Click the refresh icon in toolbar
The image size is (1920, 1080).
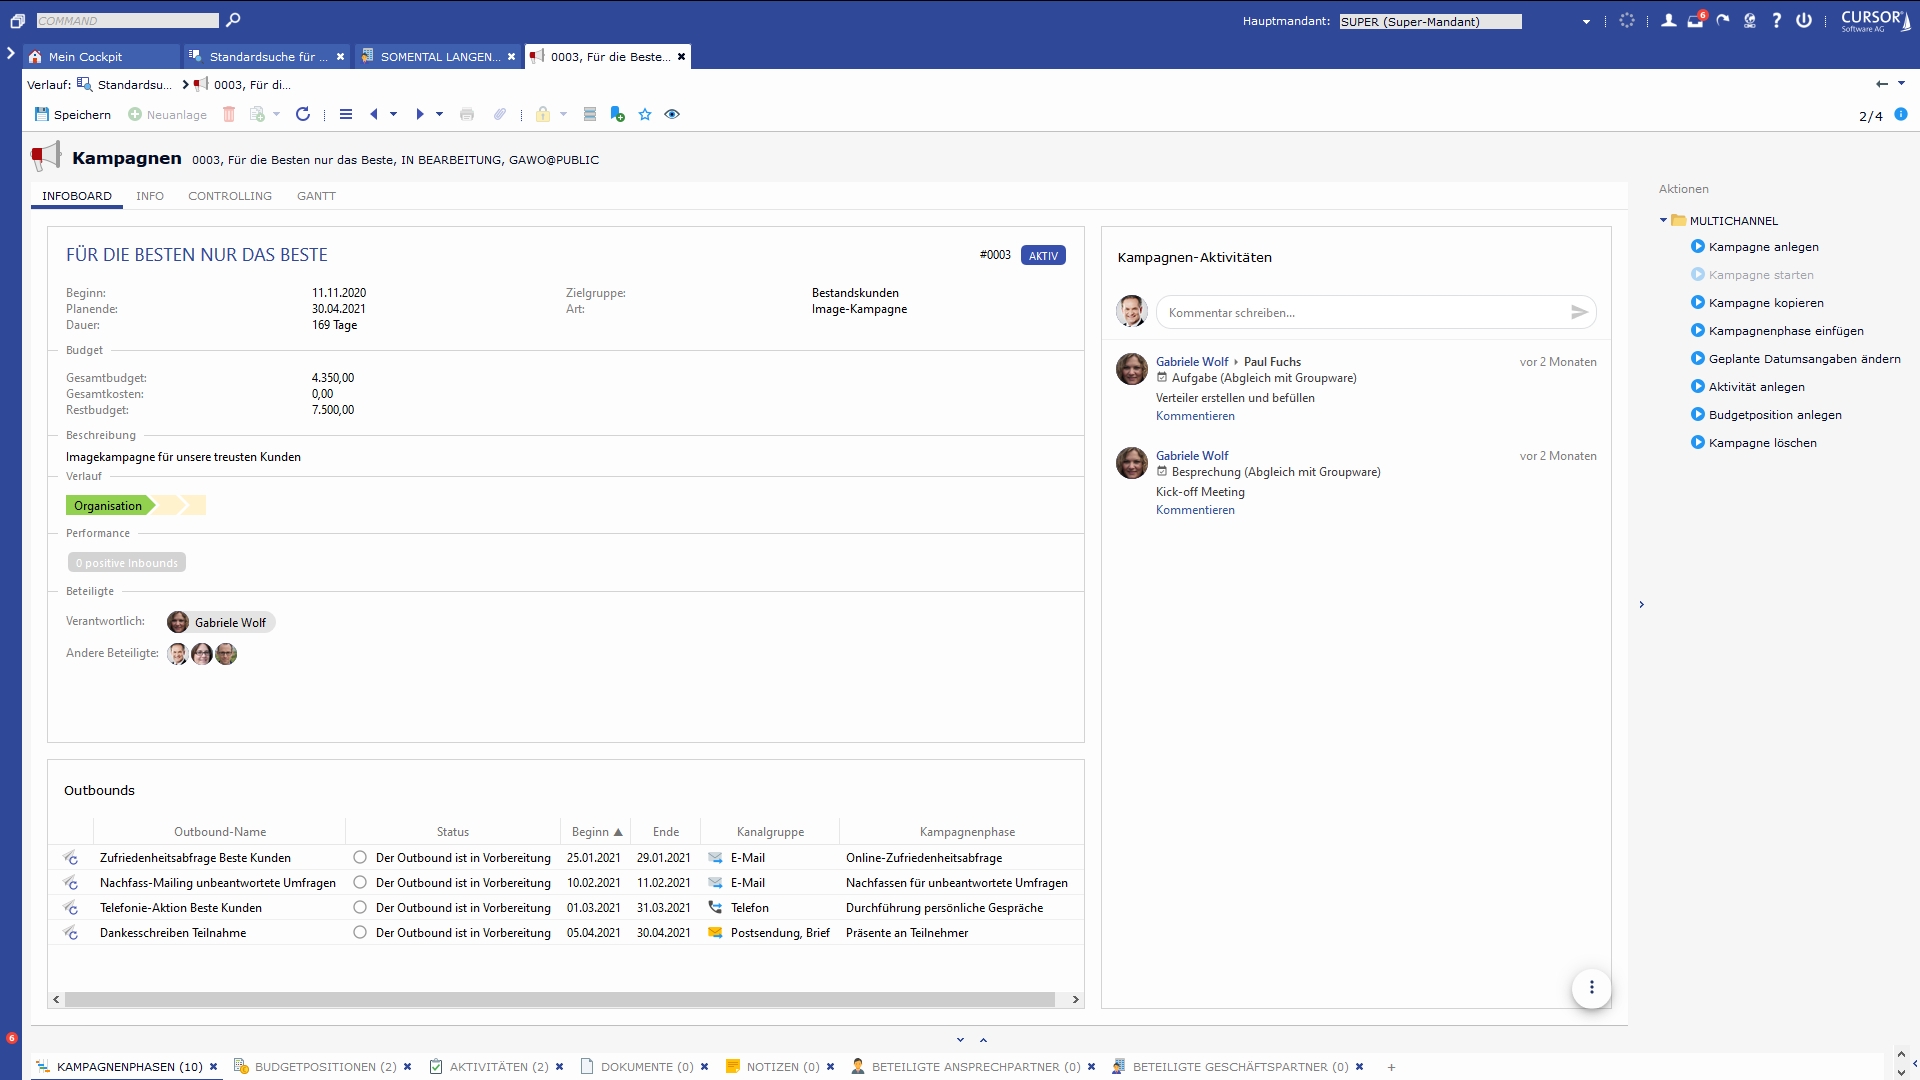tap(303, 114)
